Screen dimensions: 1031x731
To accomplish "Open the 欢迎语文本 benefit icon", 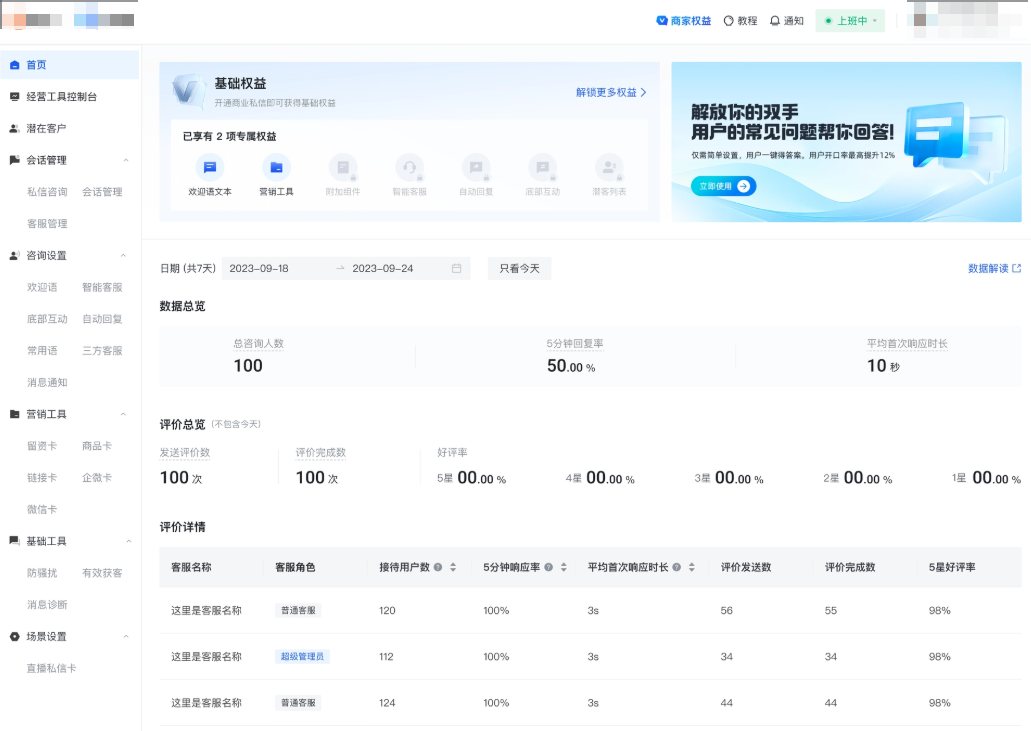I will pyautogui.click(x=210, y=170).
